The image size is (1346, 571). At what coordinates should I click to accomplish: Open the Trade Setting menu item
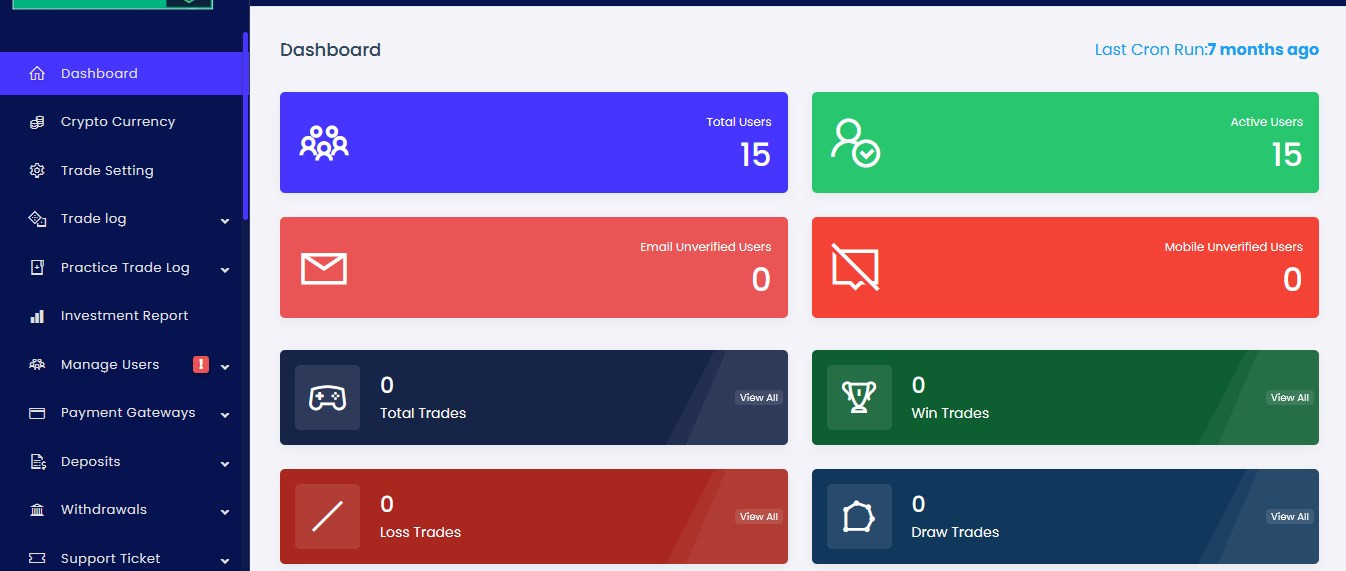(107, 171)
